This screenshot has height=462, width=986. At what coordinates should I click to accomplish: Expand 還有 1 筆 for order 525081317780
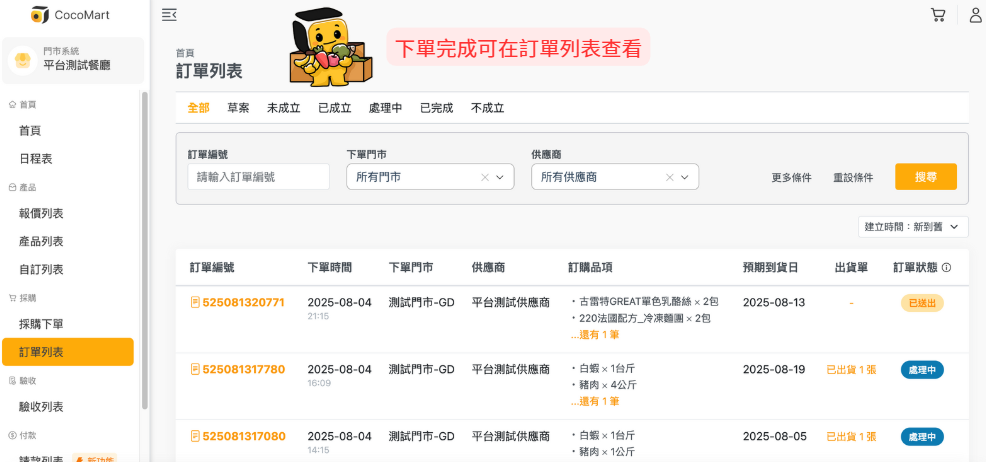pos(595,401)
